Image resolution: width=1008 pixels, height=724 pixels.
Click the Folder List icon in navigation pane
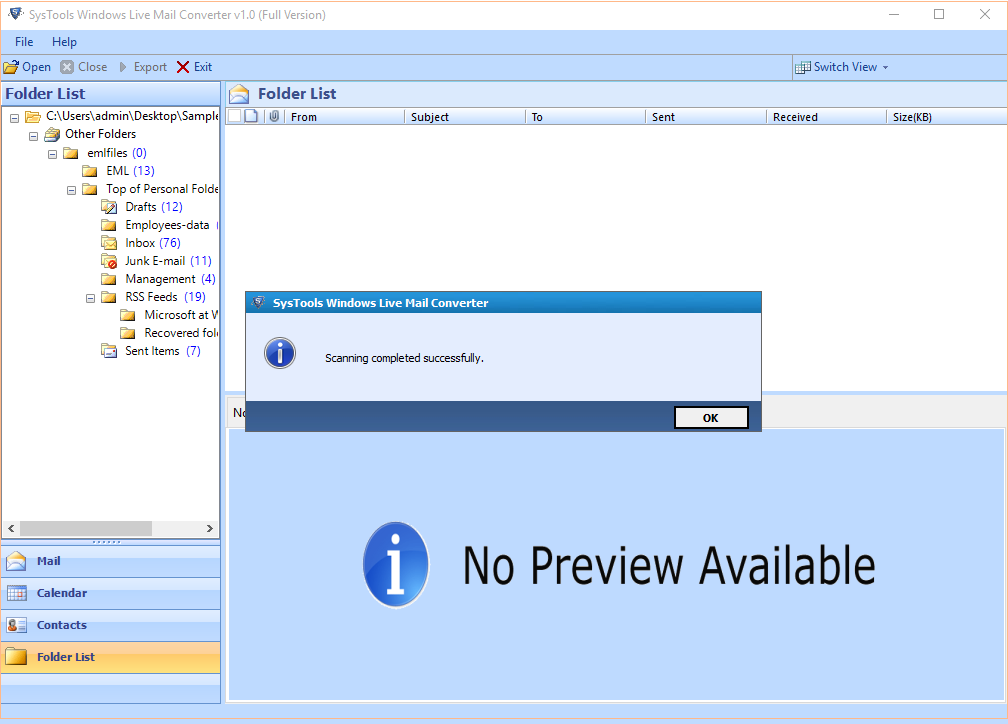coord(16,656)
